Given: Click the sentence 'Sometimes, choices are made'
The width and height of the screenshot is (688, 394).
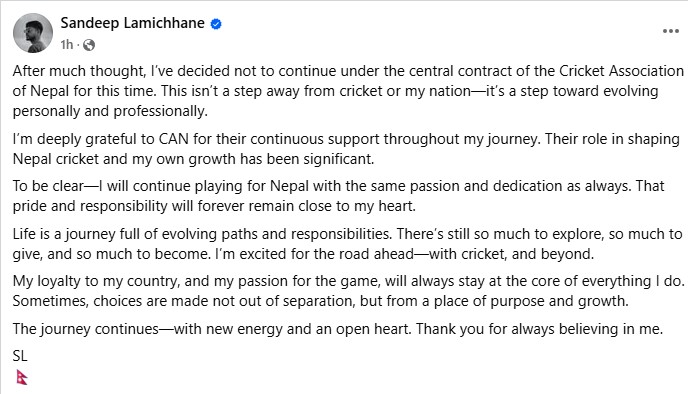Looking at the screenshot, I should pyautogui.click(x=320, y=301).
